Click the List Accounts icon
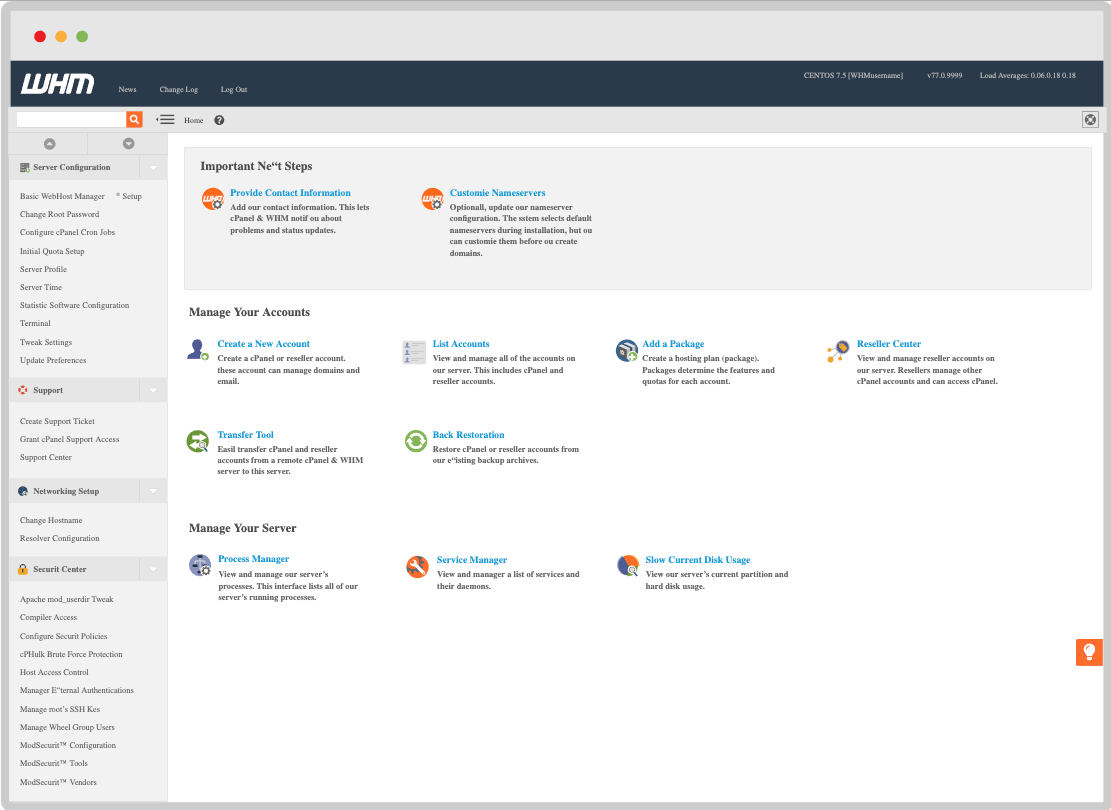This screenshot has height=810, width=1111. coord(414,351)
